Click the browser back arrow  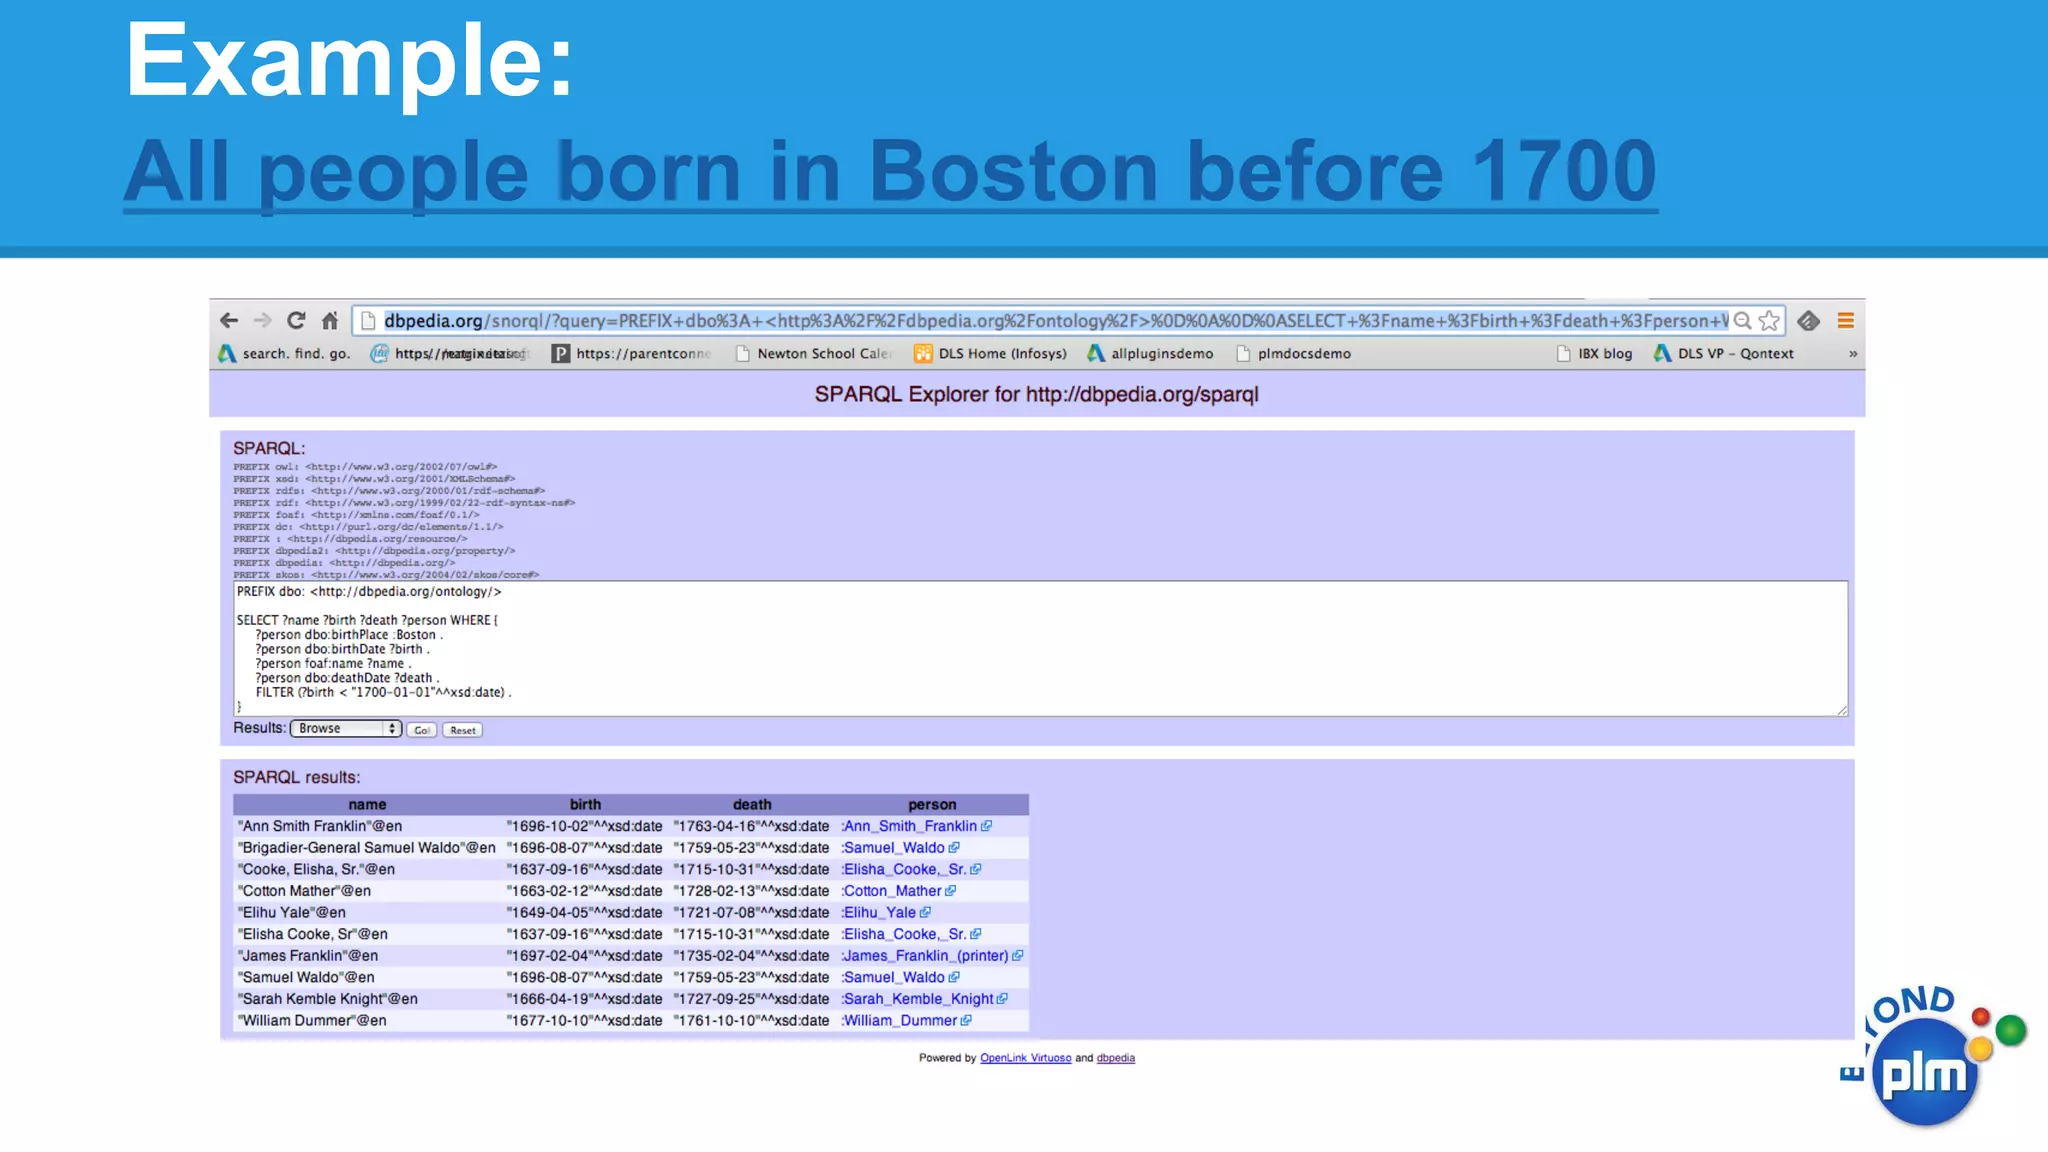229,320
